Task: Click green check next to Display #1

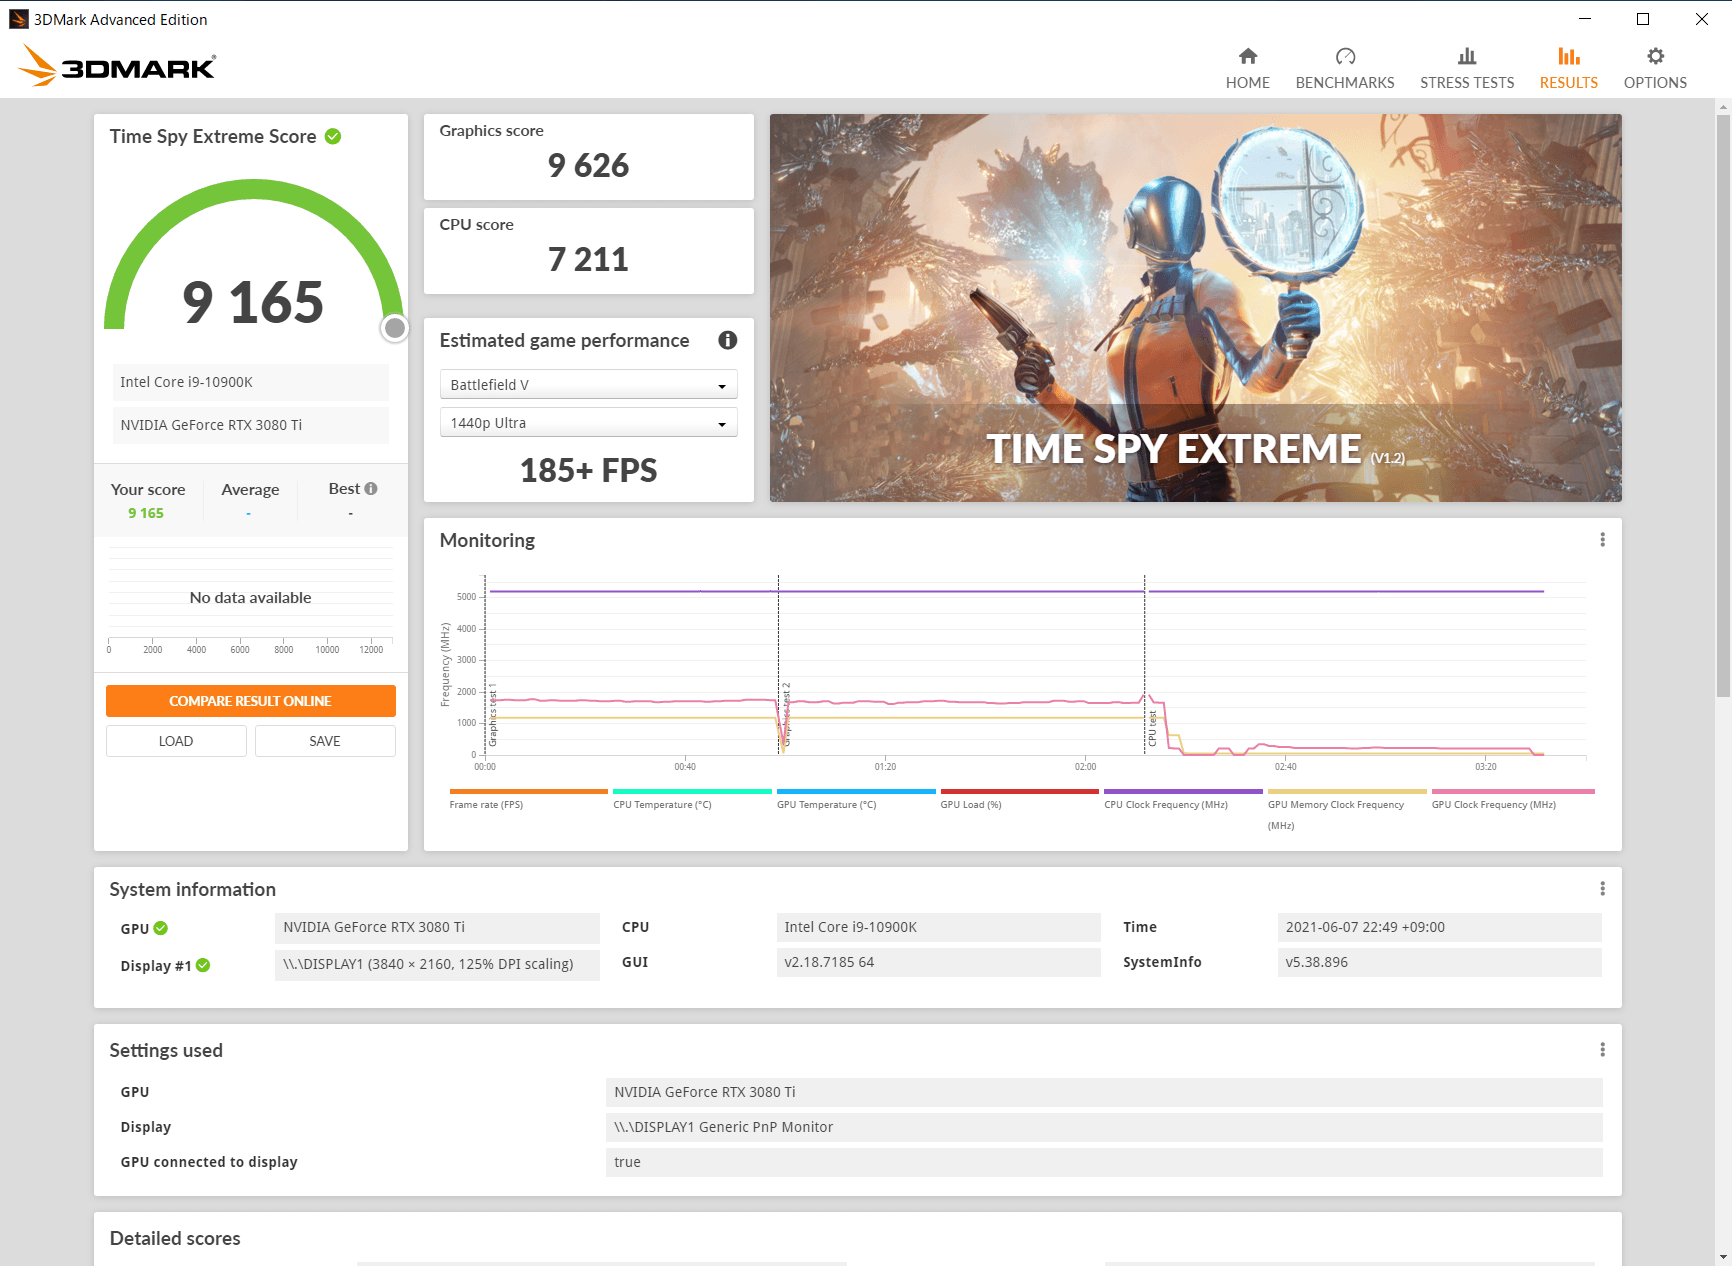Action: 203,965
